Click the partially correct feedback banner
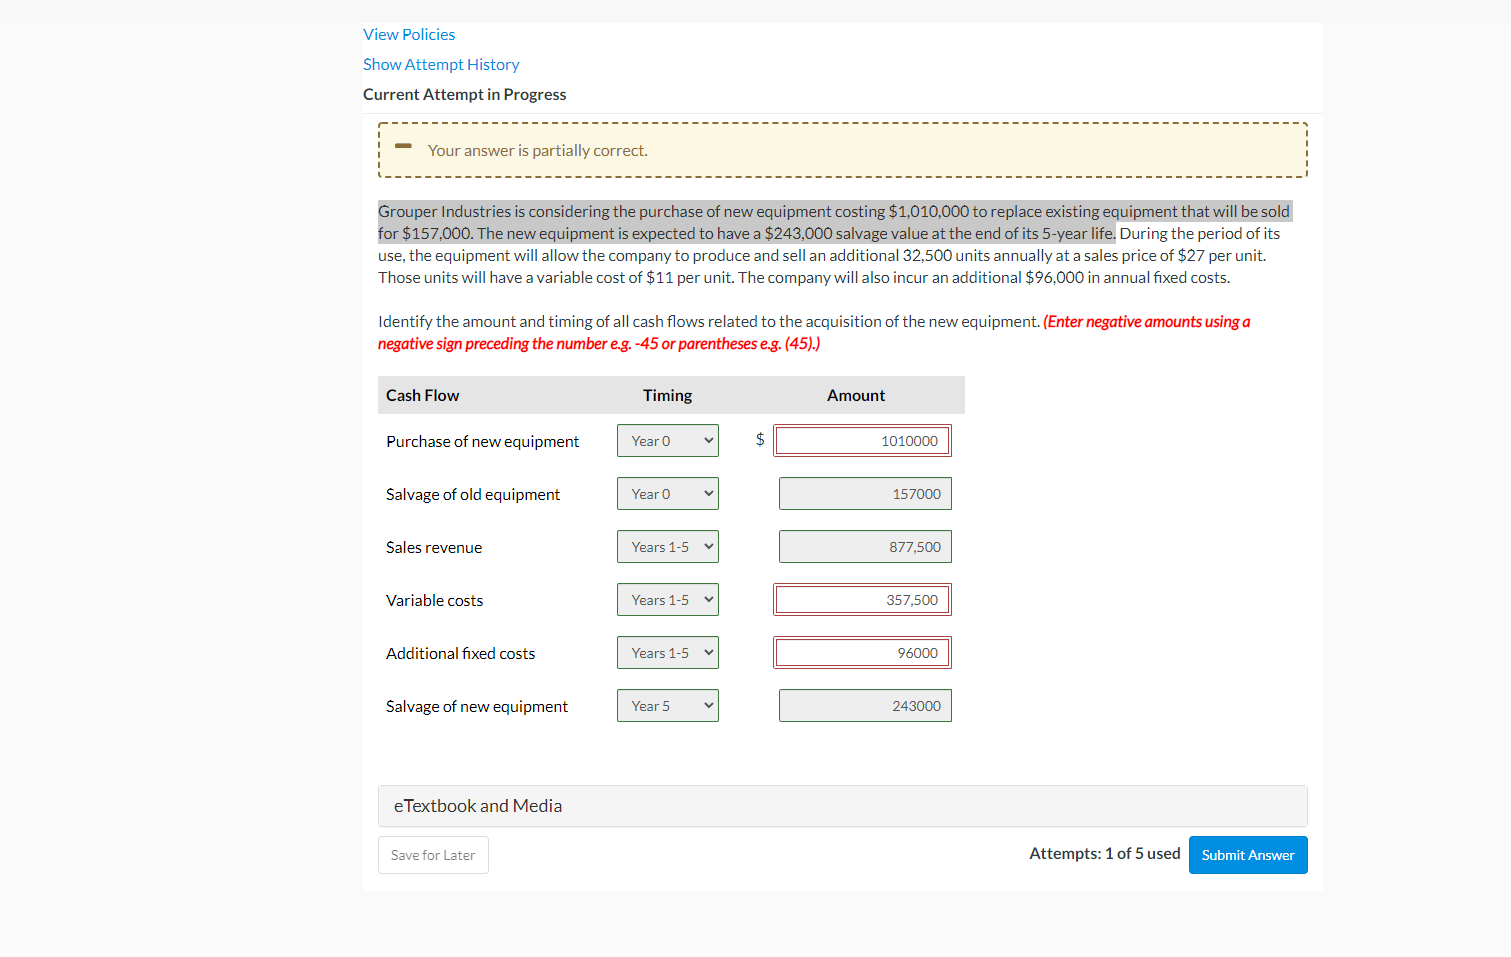The image size is (1511, 957). [843, 149]
